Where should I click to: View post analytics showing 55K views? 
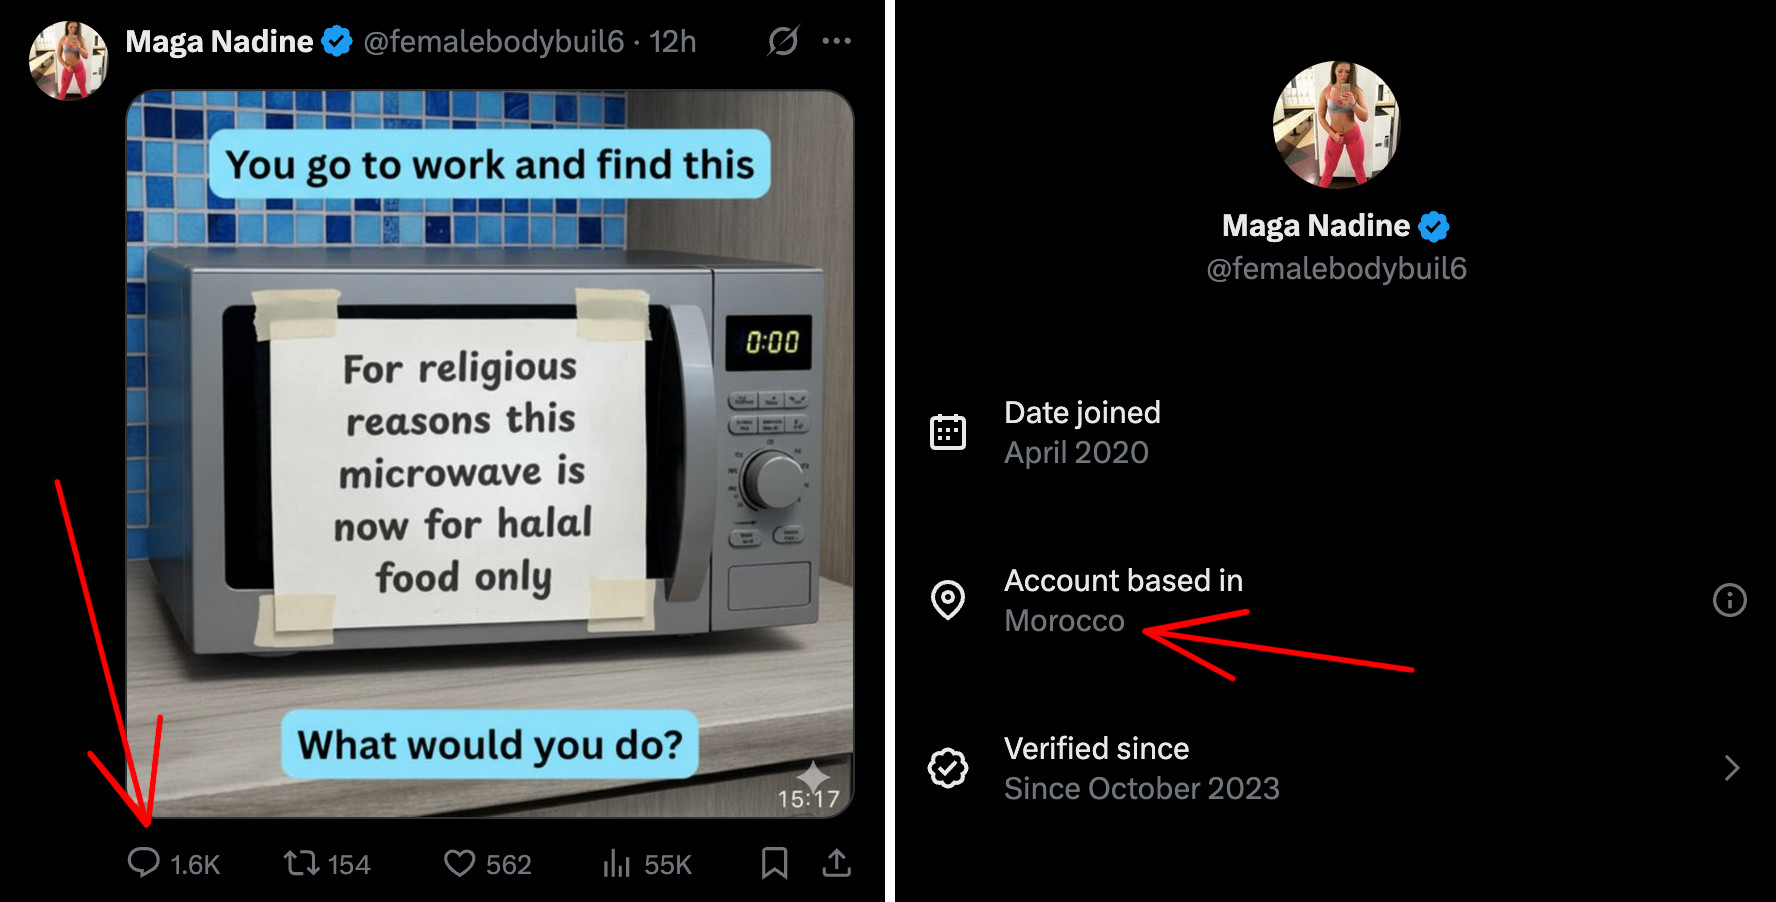click(x=617, y=863)
